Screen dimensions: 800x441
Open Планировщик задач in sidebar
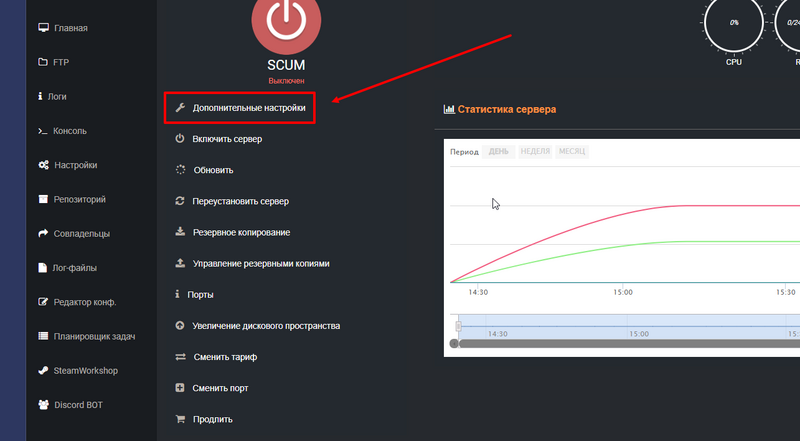tap(91, 336)
